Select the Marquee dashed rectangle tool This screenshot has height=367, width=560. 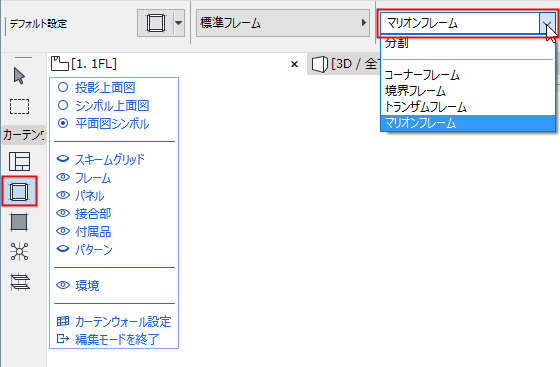[x=19, y=106]
